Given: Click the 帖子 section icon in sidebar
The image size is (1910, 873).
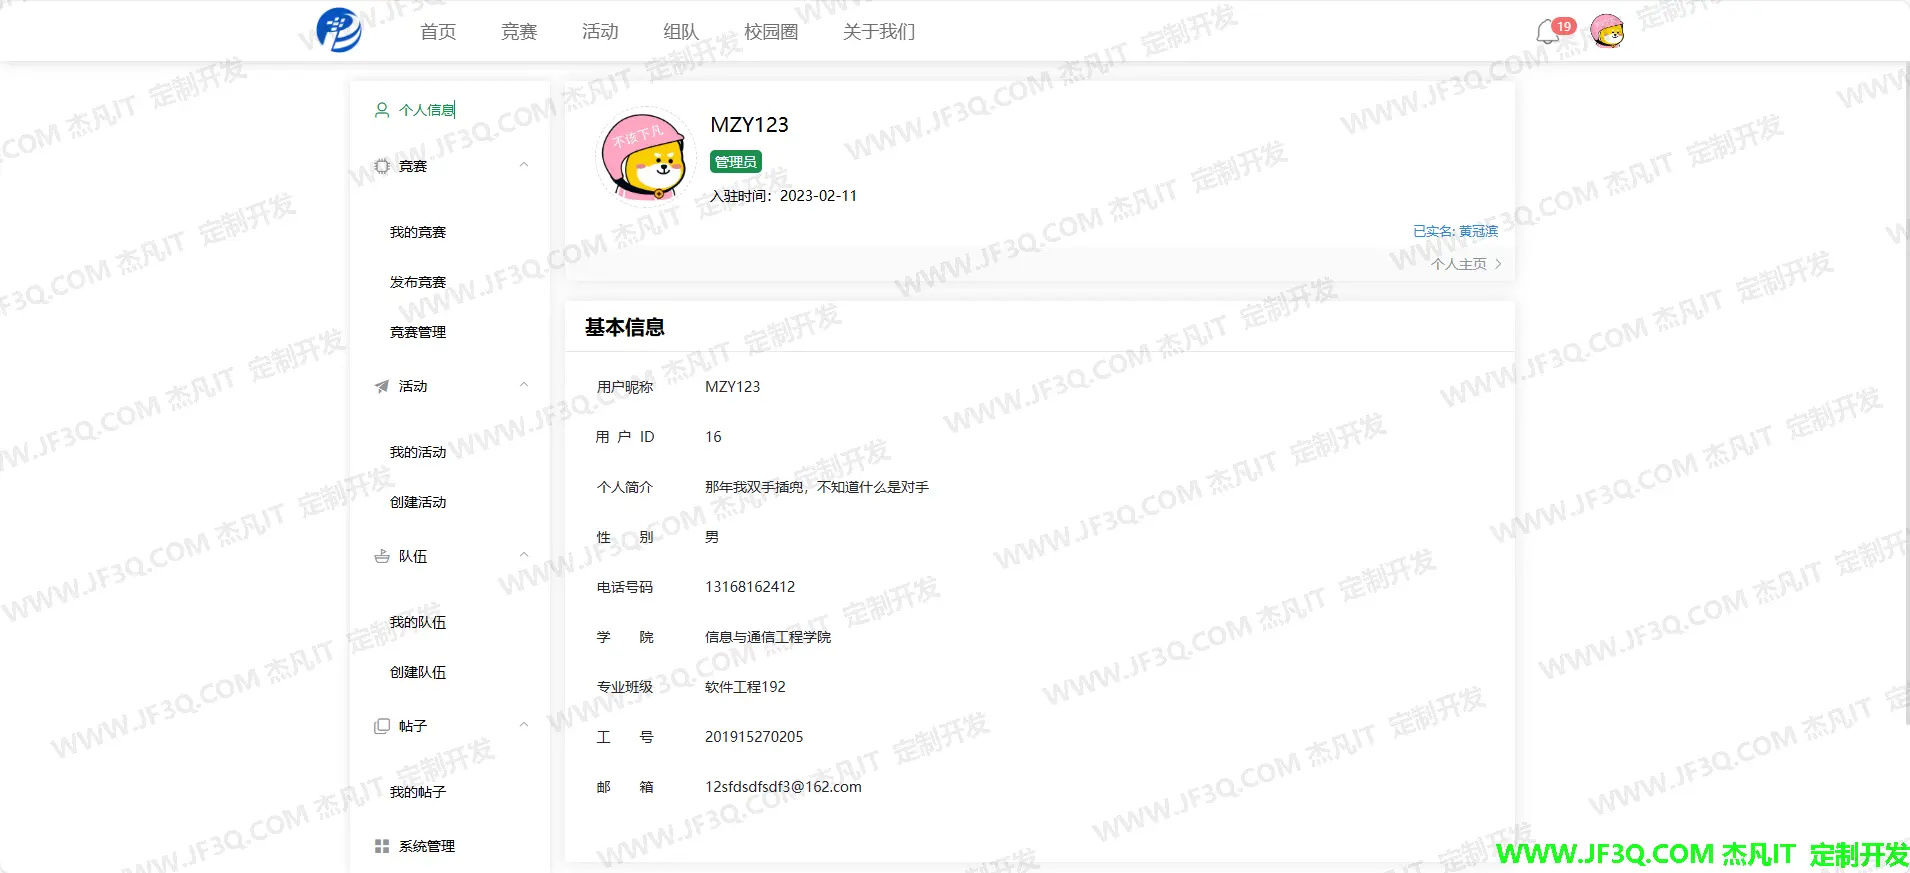Looking at the screenshot, I should coord(382,726).
